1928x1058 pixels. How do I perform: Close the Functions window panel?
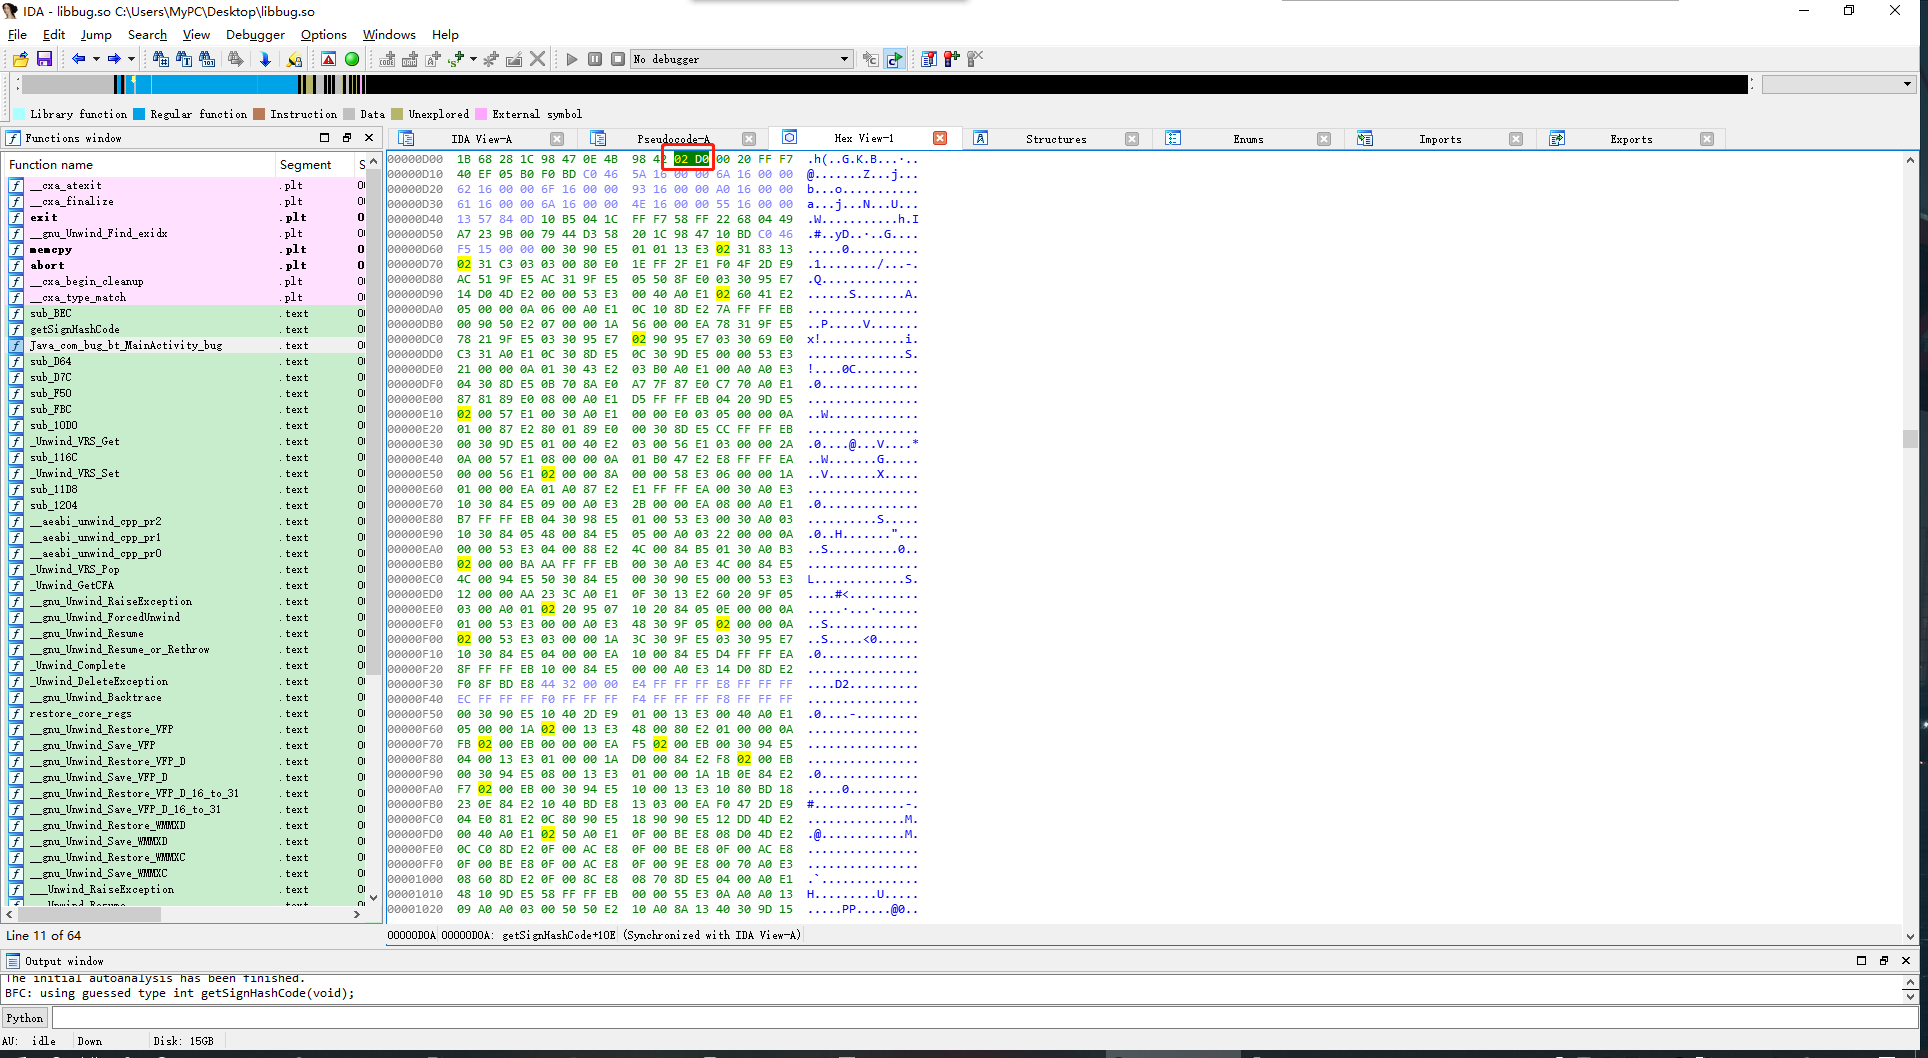click(x=369, y=137)
